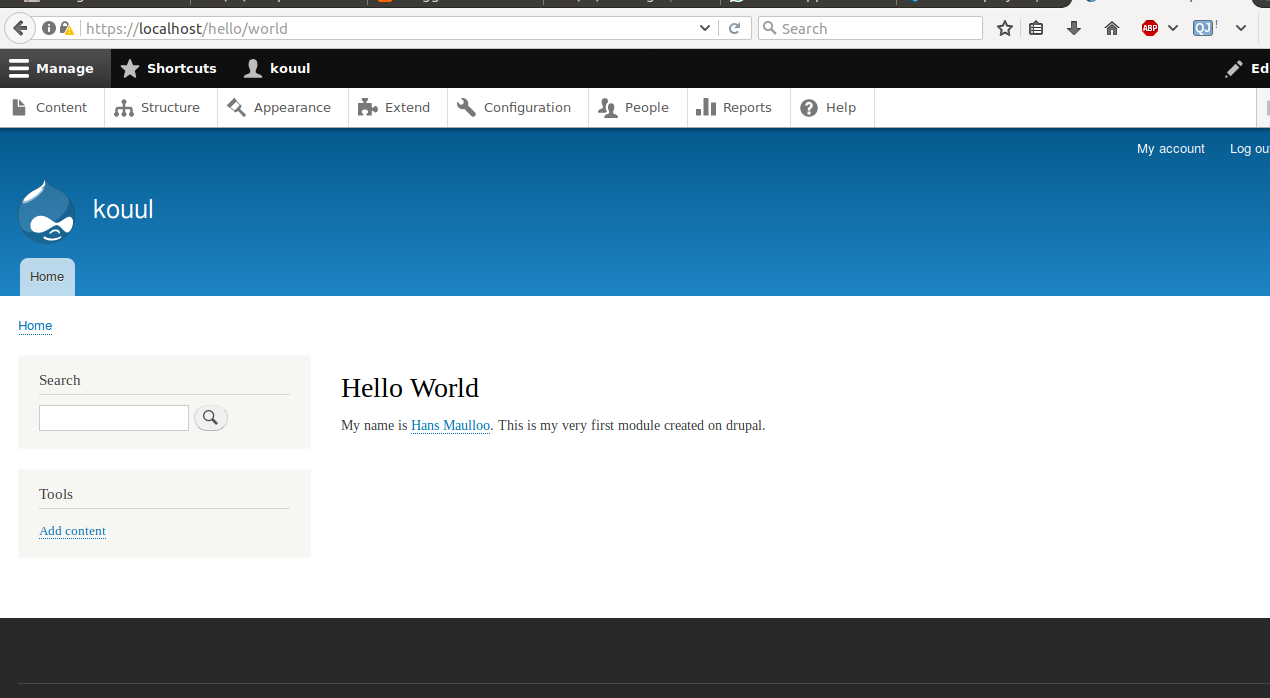Image resolution: width=1270 pixels, height=698 pixels.
Task: Click inside the Search text field
Action: (x=113, y=417)
